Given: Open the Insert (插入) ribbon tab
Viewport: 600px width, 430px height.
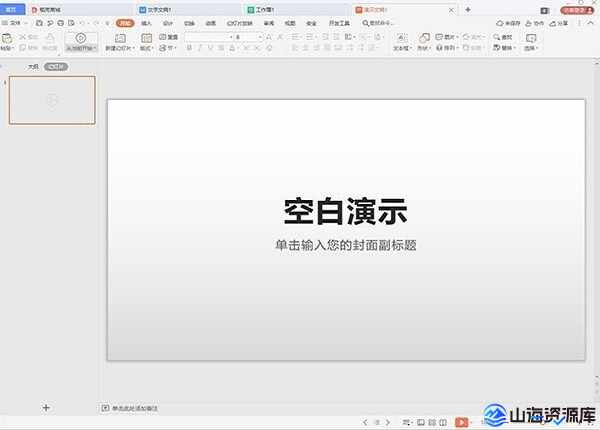Looking at the screenshot, I should pyautogui.click(x=146, y=23).
